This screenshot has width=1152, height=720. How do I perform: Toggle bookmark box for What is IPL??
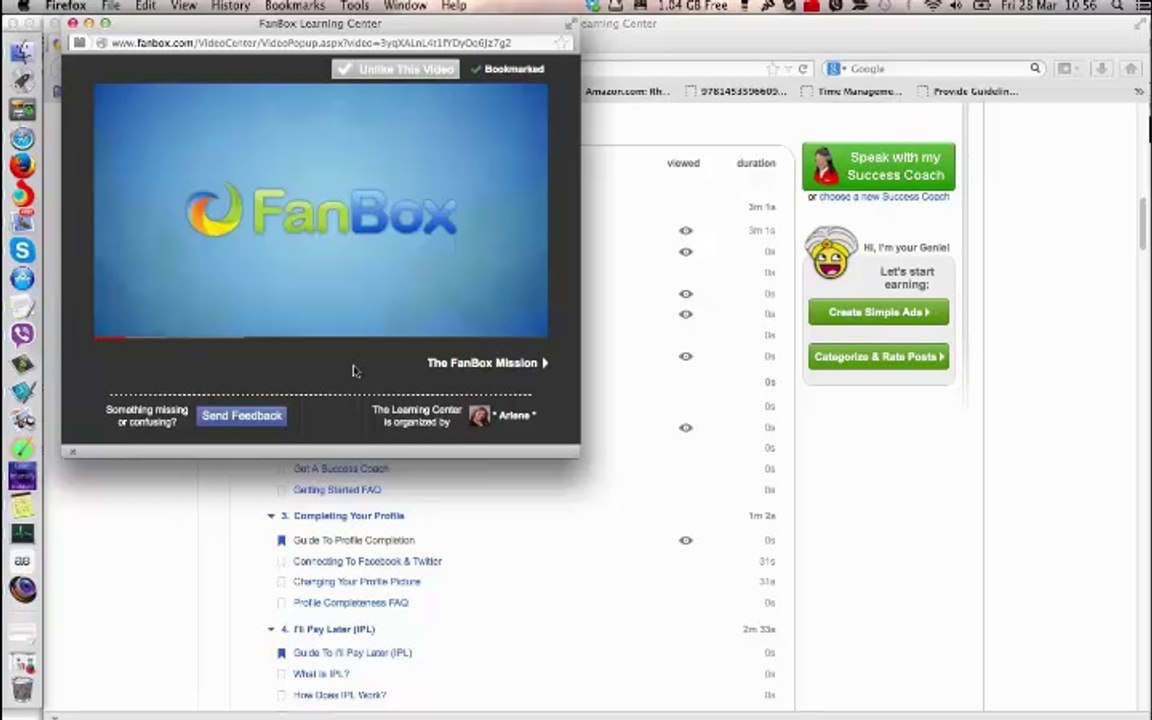click(281, 674)
